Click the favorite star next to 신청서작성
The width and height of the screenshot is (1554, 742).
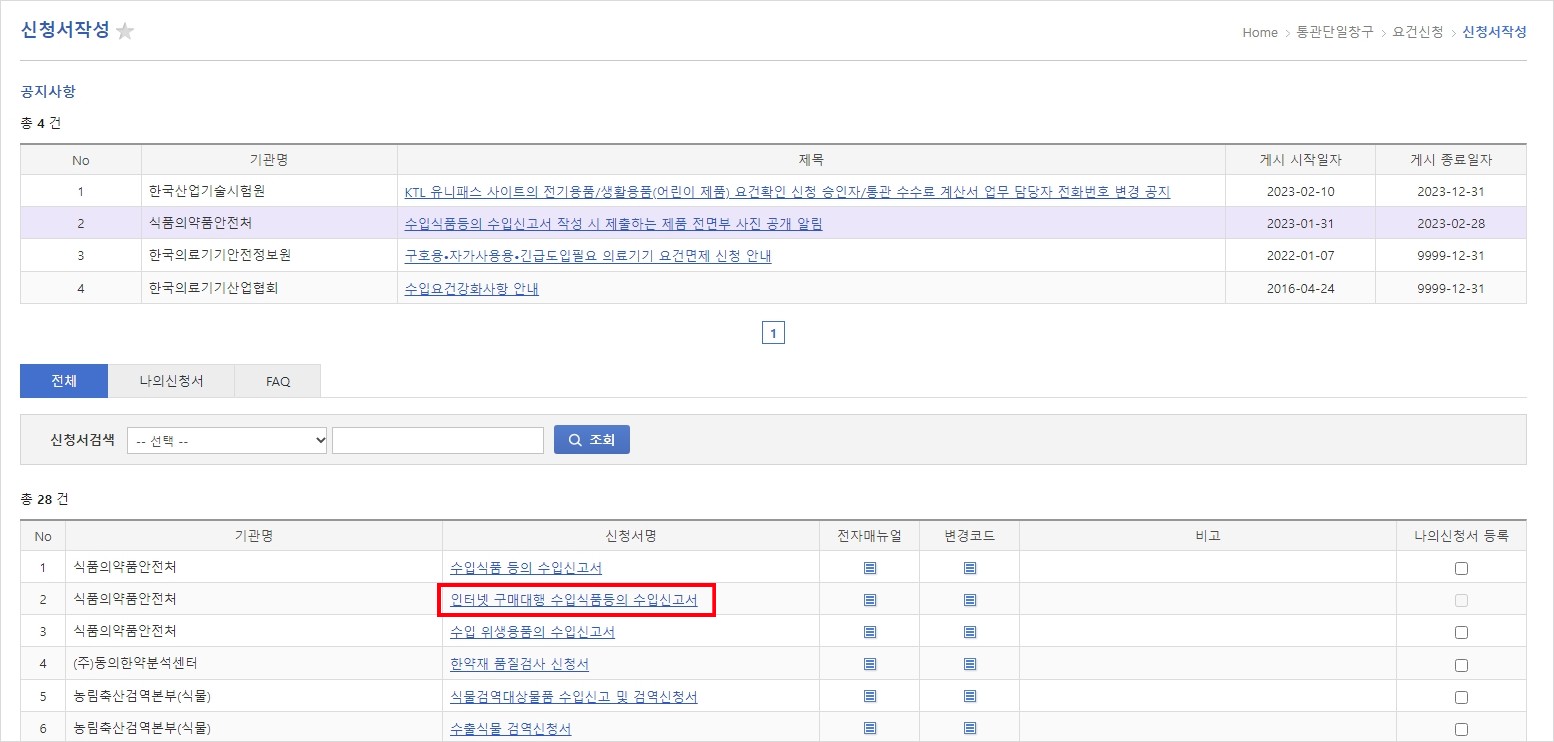tap(125, 31)
